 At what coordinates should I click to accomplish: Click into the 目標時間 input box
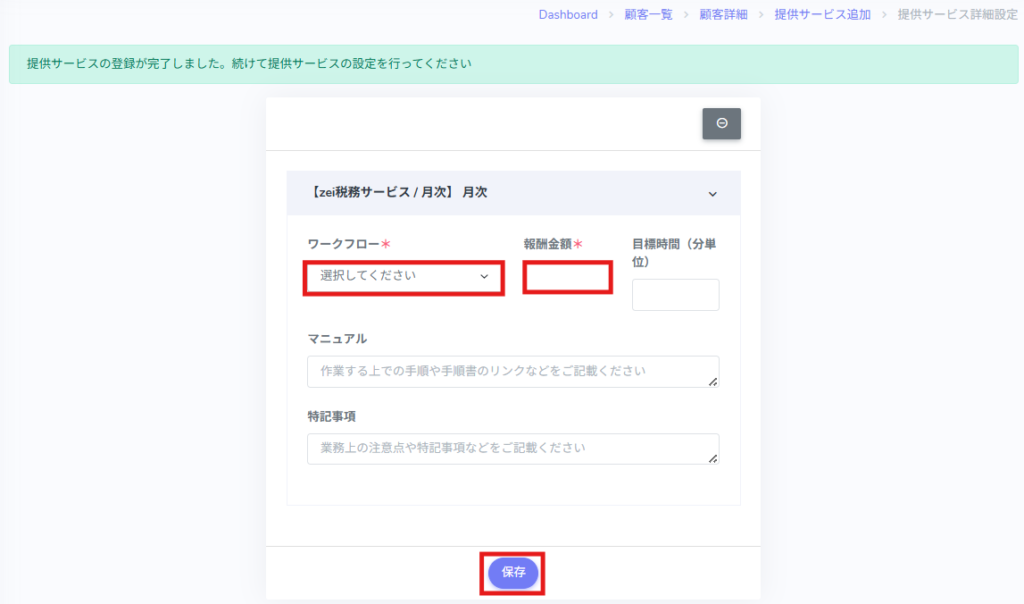(675, 295)
